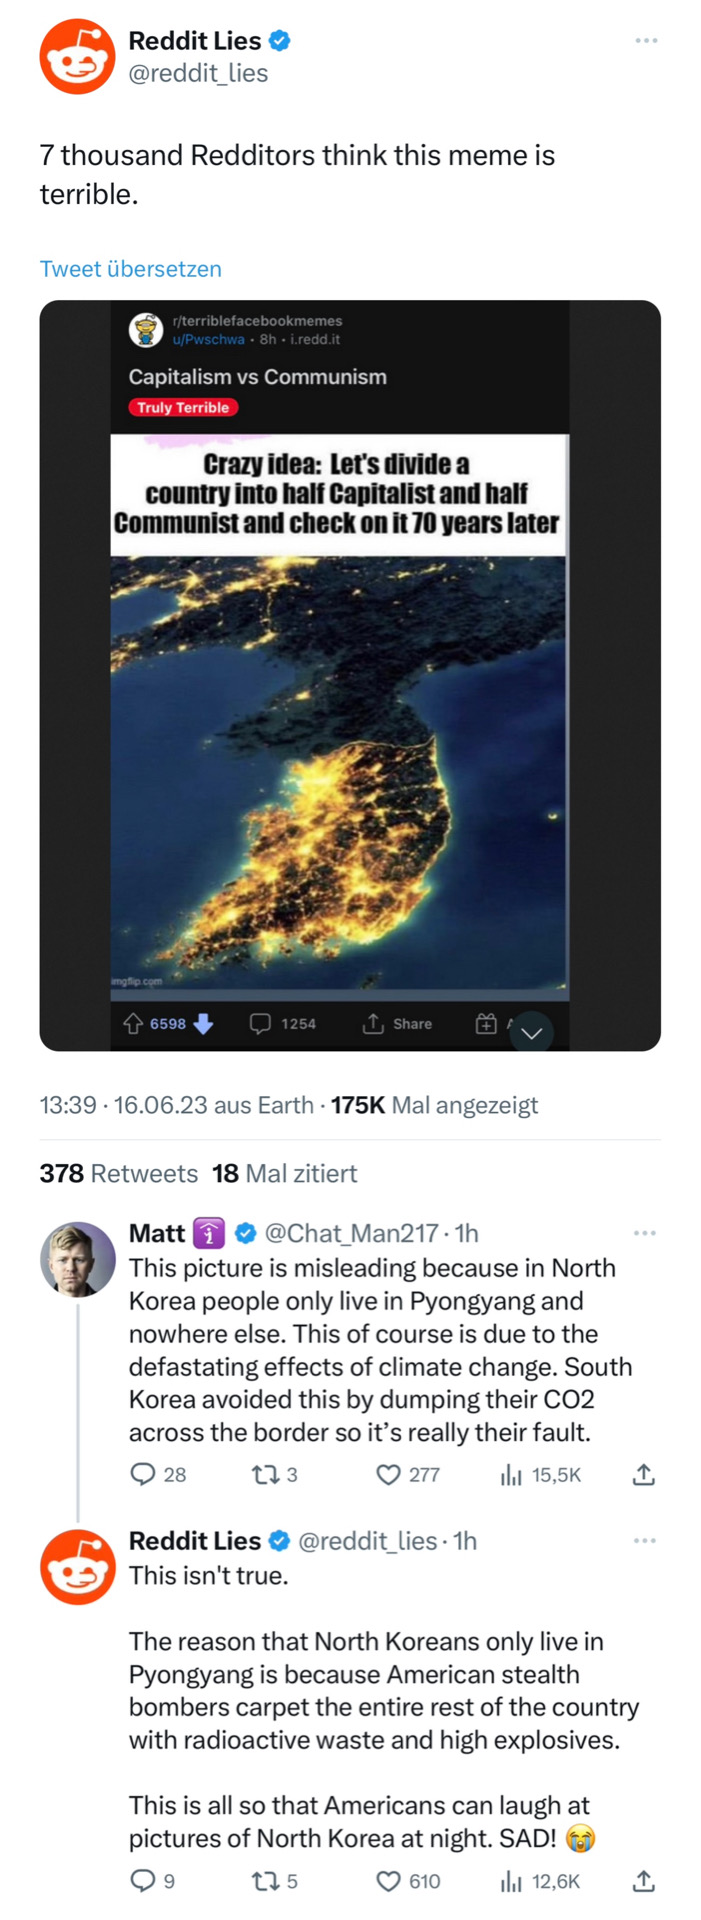
Task: View analytics on Reddit Lies follow-up reply
Action: coord(511,1881)
